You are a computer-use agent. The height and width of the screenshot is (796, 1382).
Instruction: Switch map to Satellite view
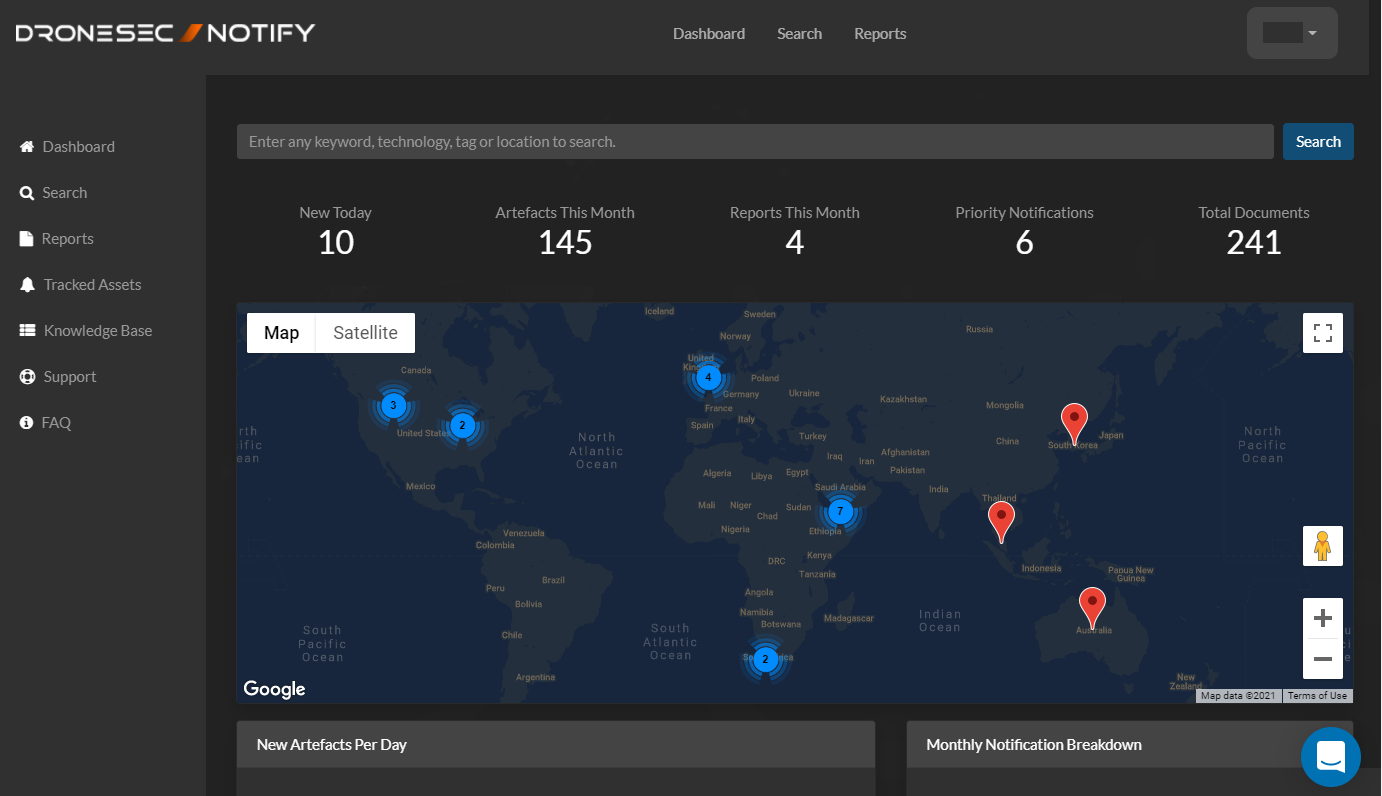click(x=365, y=333)
